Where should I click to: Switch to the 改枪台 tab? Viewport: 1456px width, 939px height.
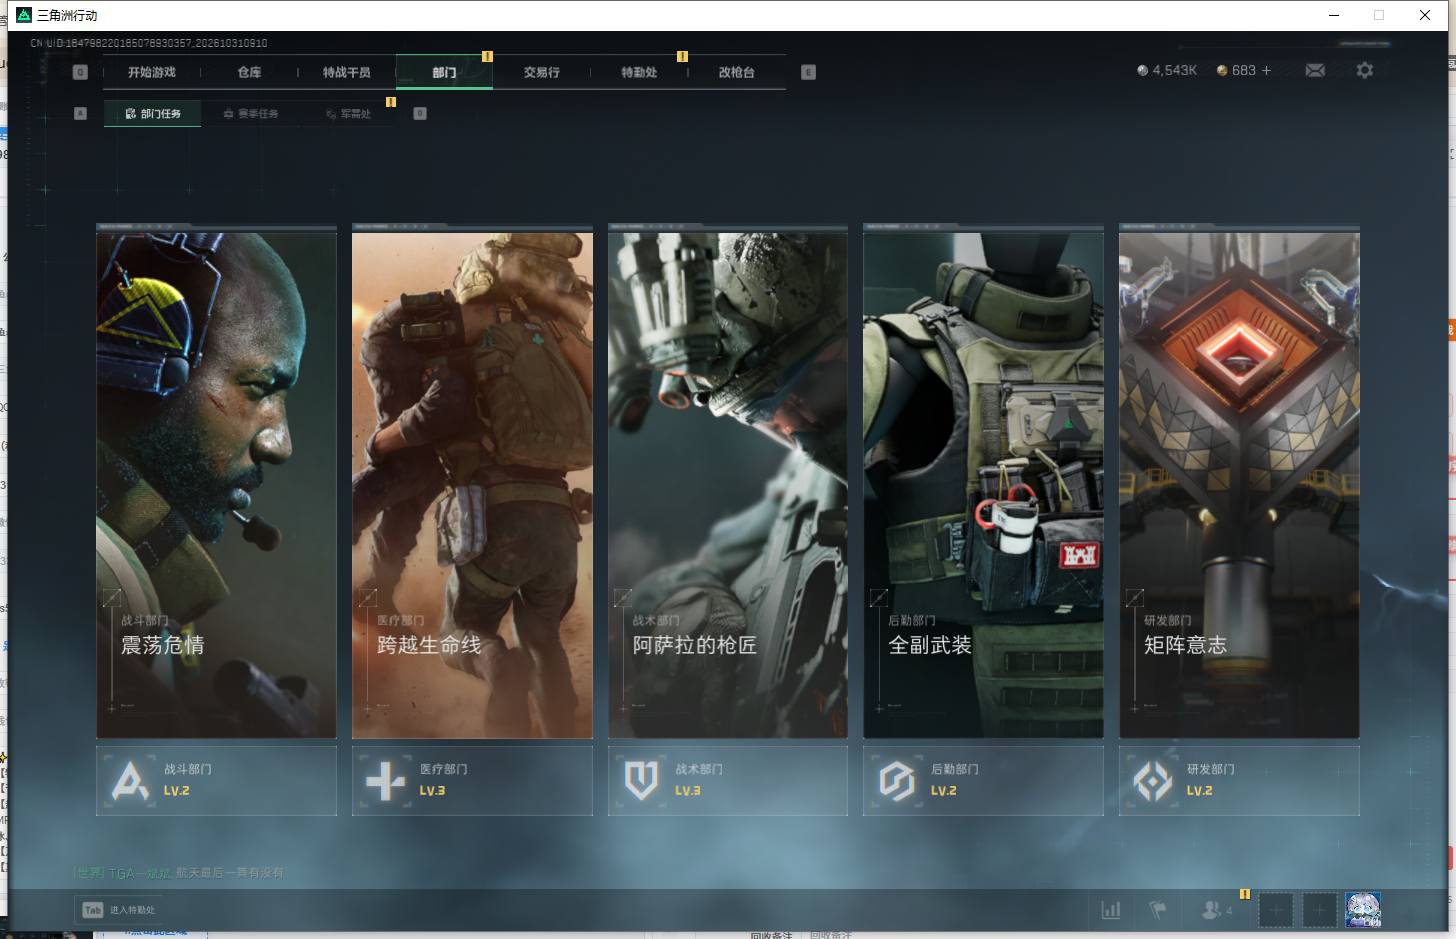tap(737, 72)
